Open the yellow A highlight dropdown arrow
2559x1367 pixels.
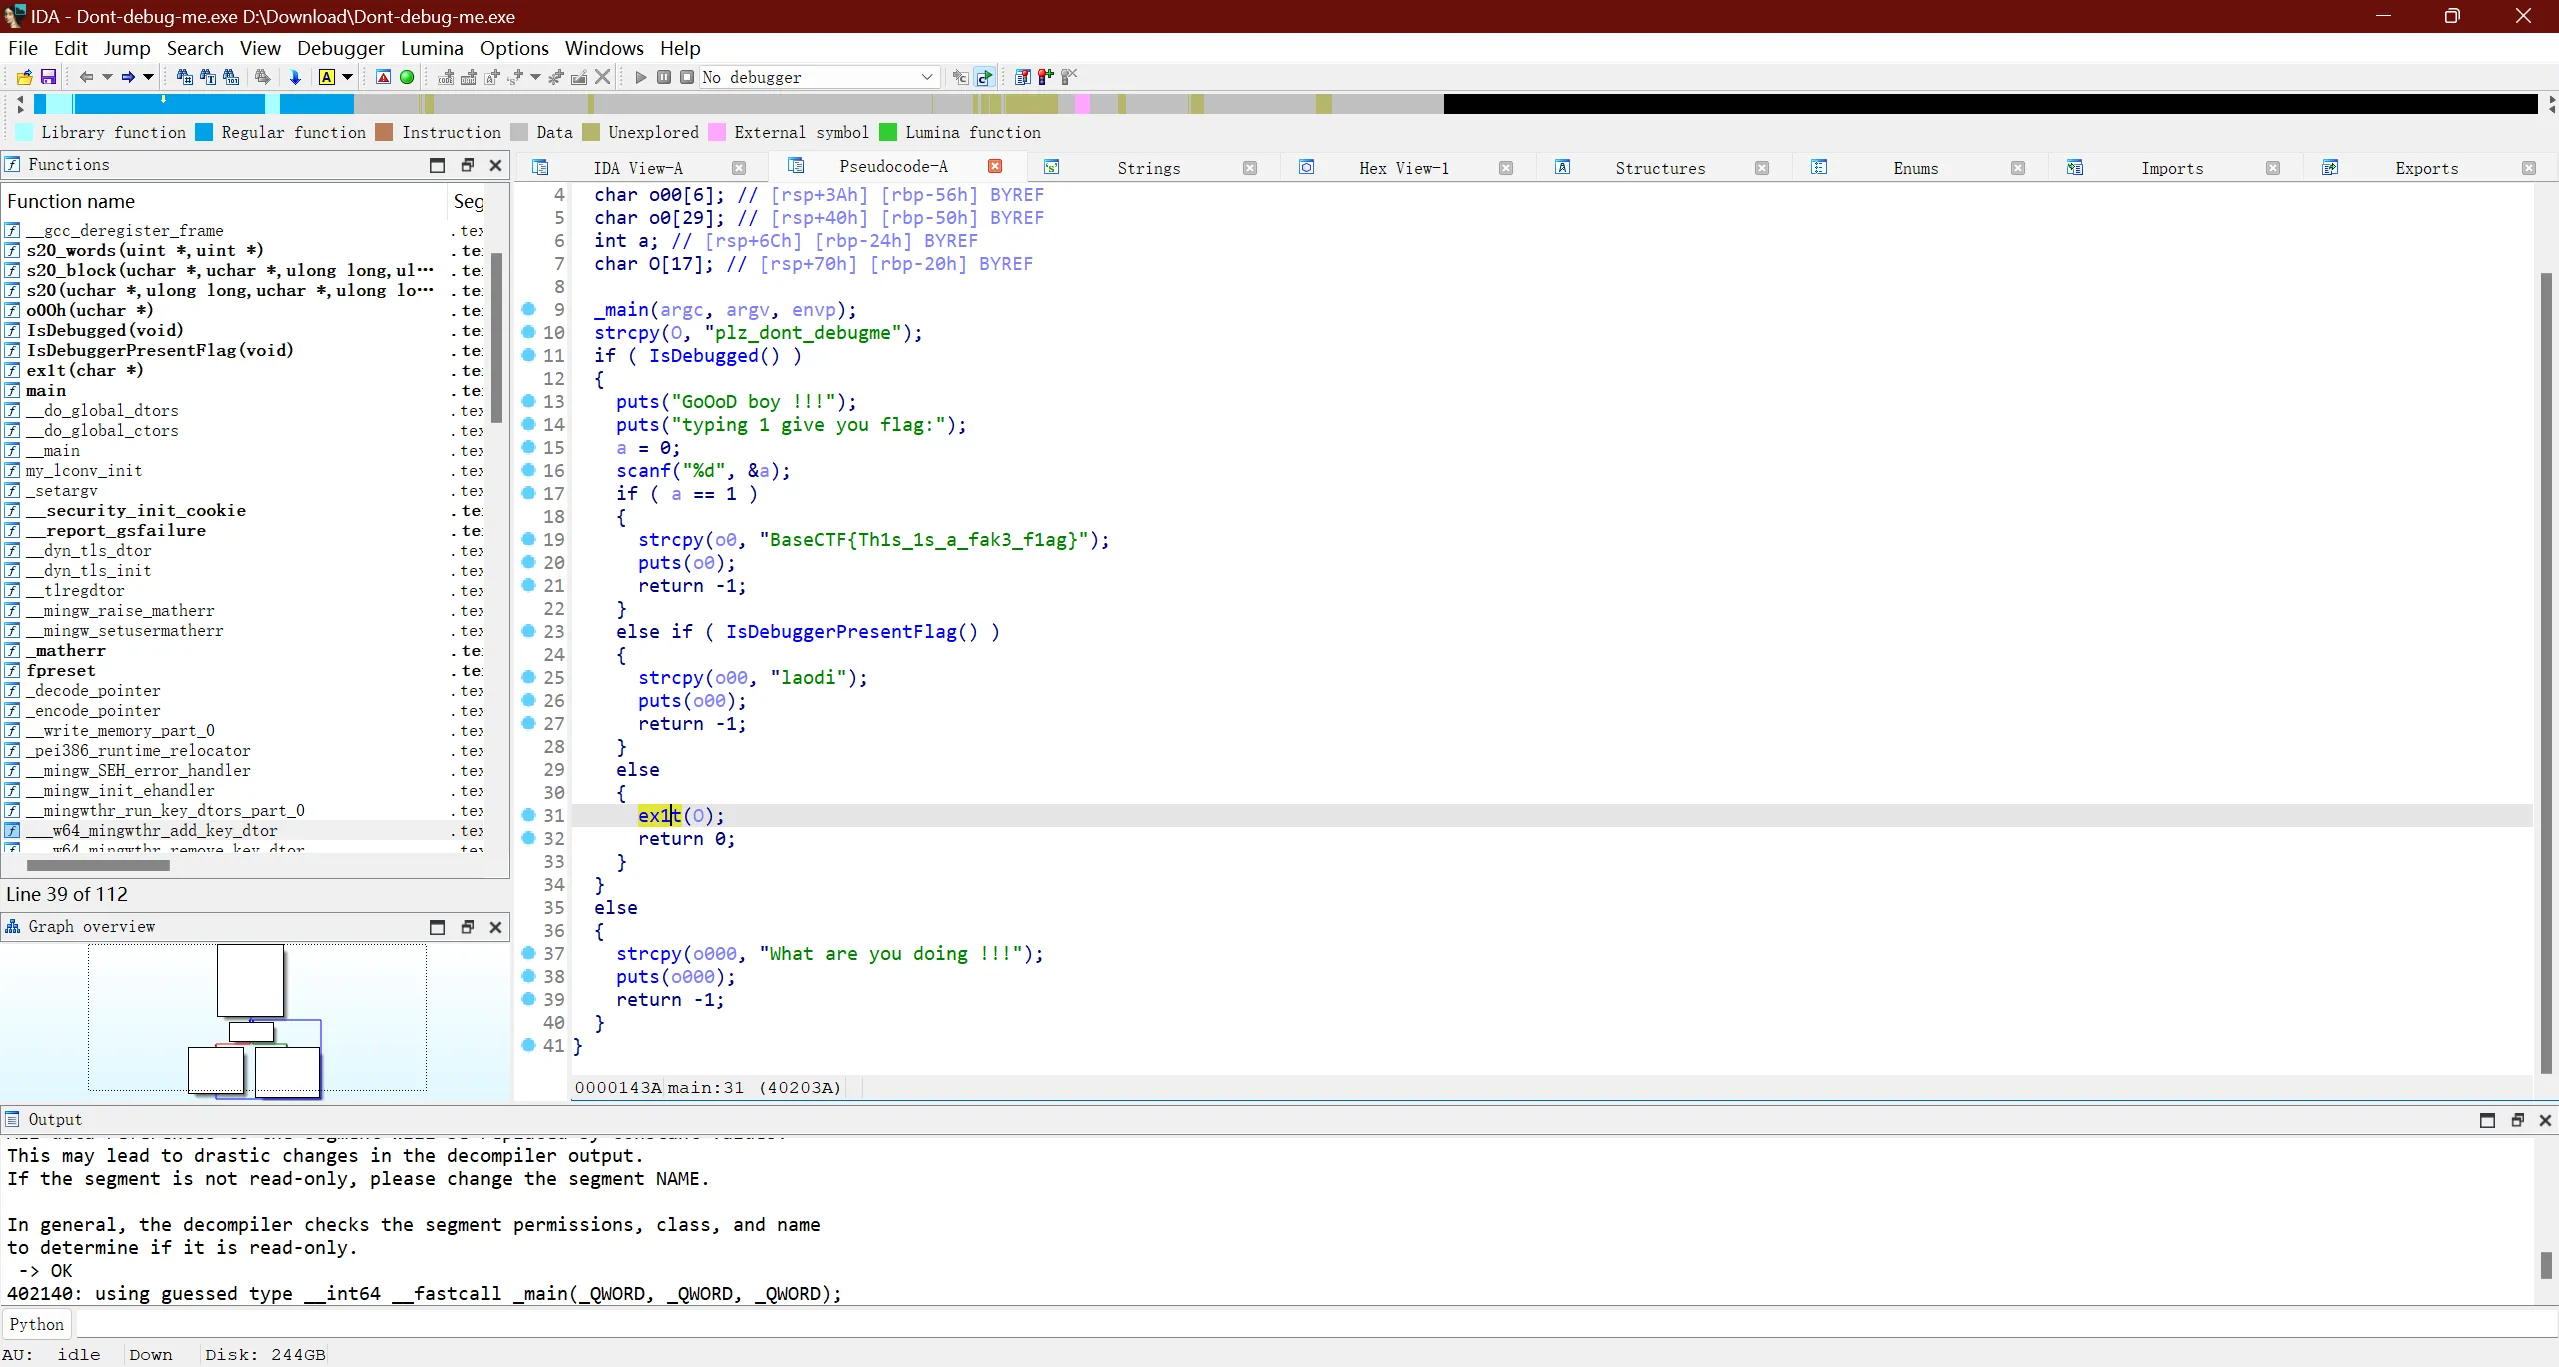point(348,77)
